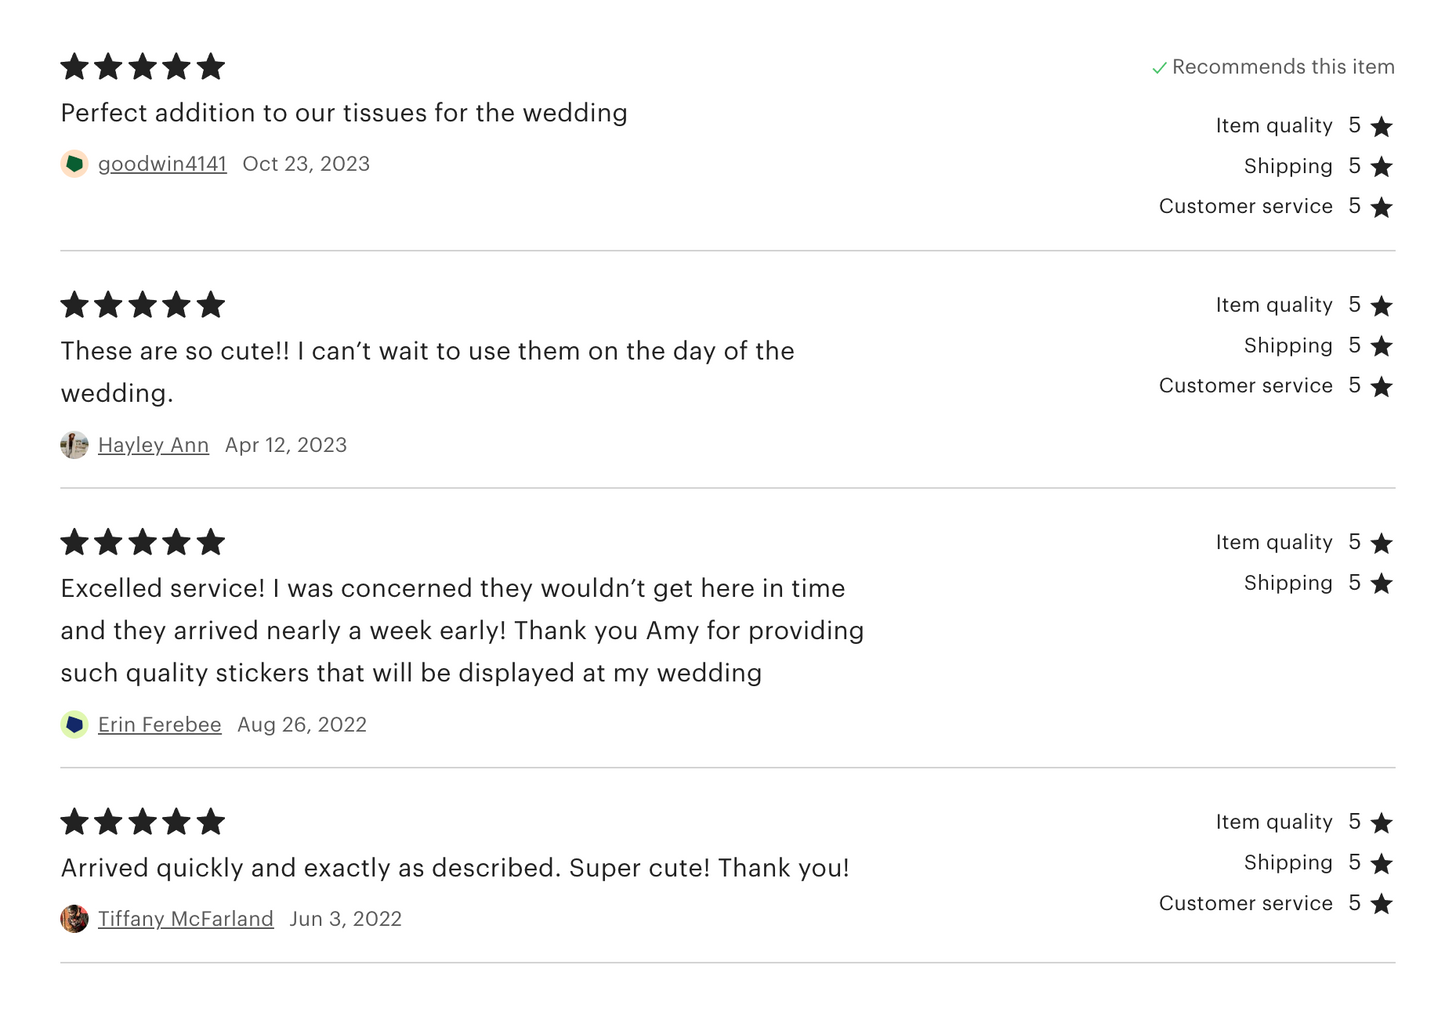Screen dimensions: 1445x1012
Task: Click star rating on Tiffany McFarland's review
Action: pos(142,822)
